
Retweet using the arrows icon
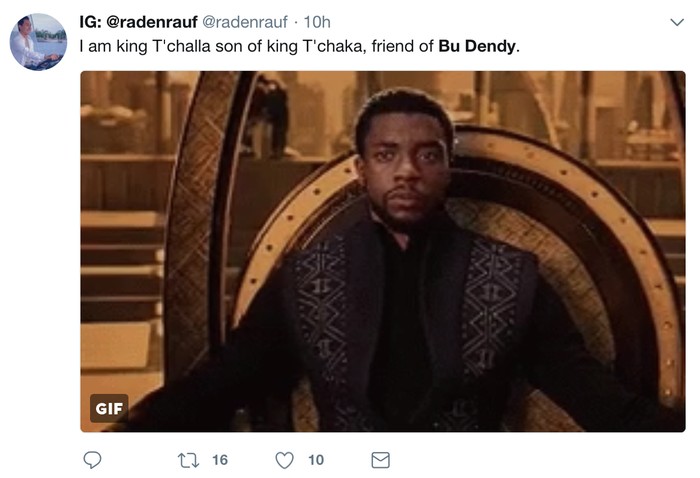(188, 460)
